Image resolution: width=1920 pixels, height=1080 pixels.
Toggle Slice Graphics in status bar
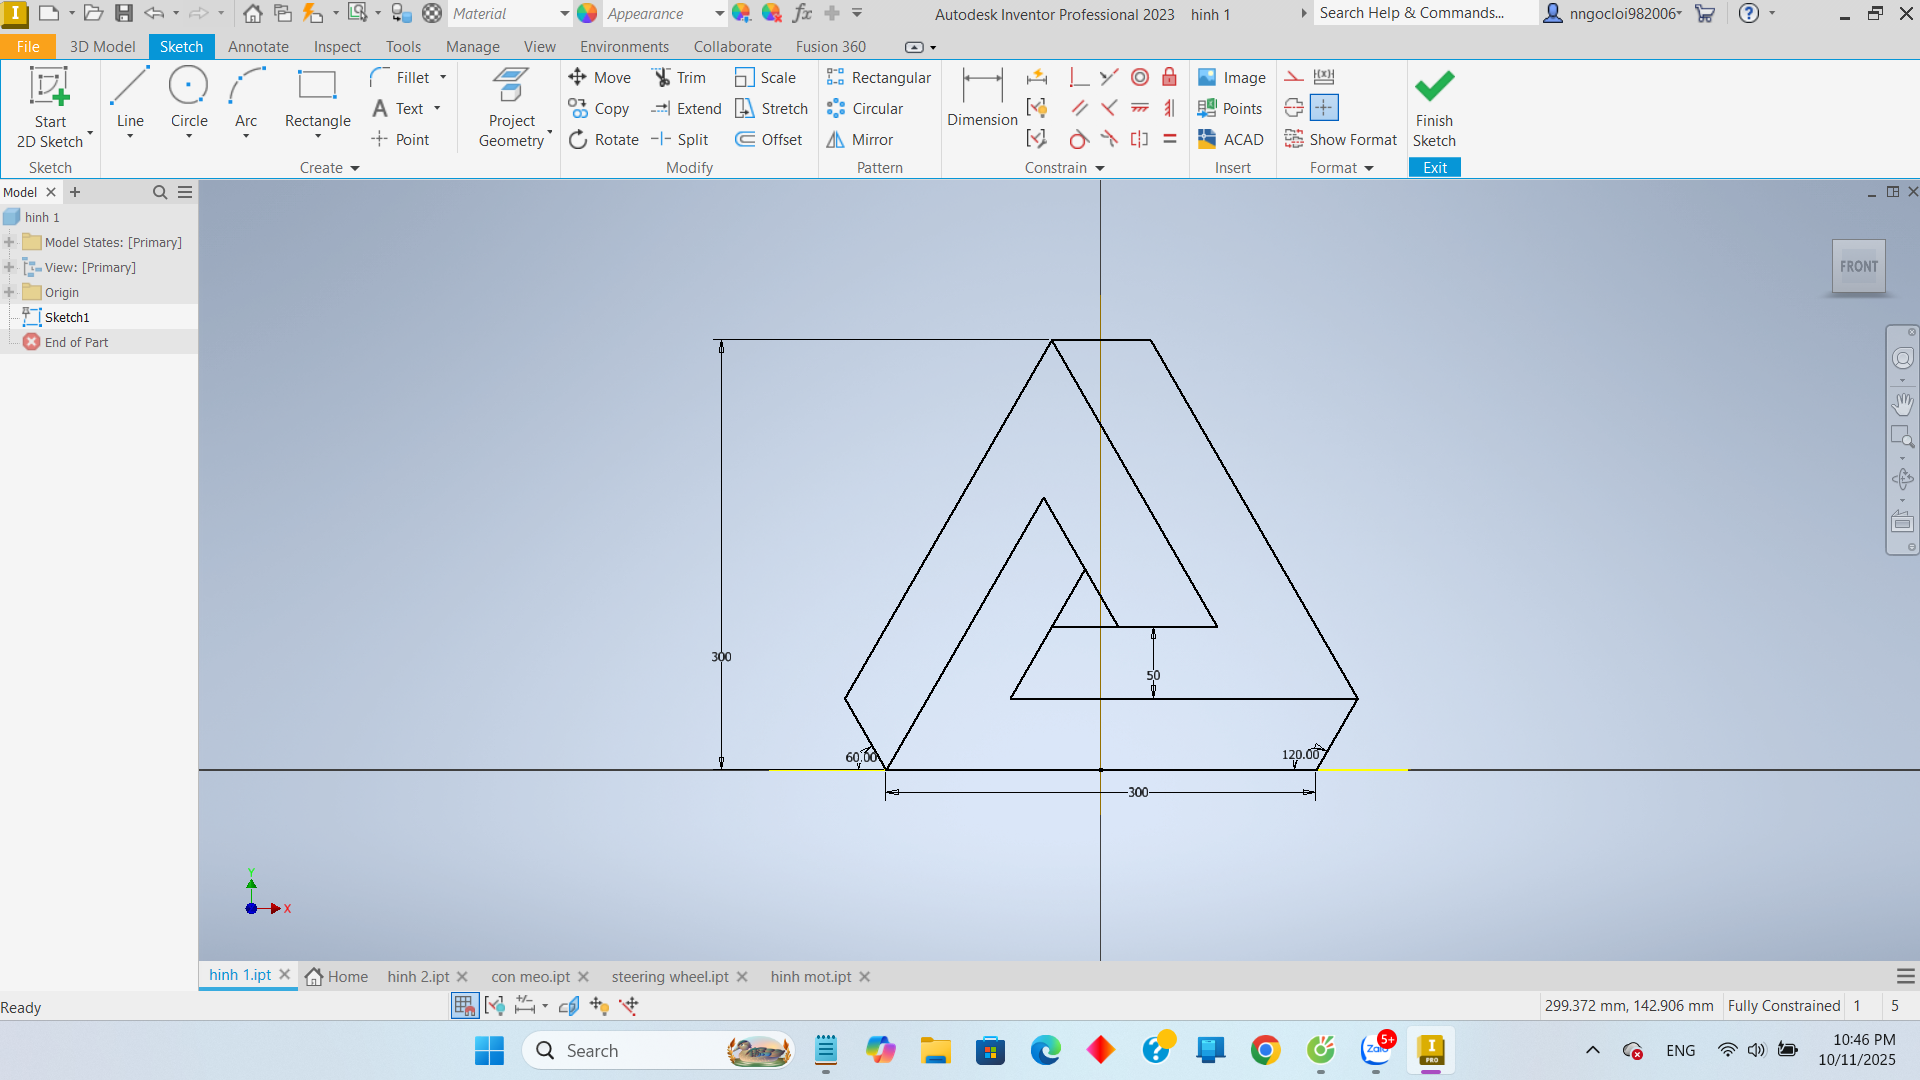point(569,1006)
